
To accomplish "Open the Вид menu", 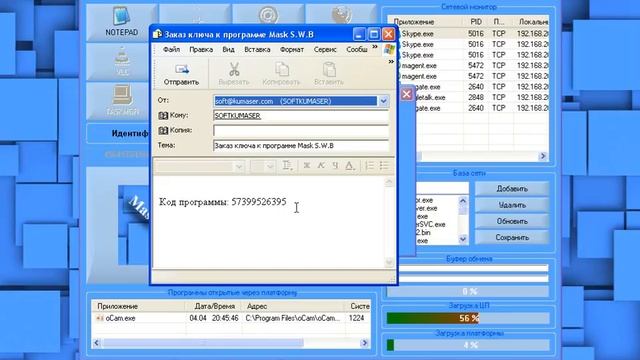I will [228, 49].
